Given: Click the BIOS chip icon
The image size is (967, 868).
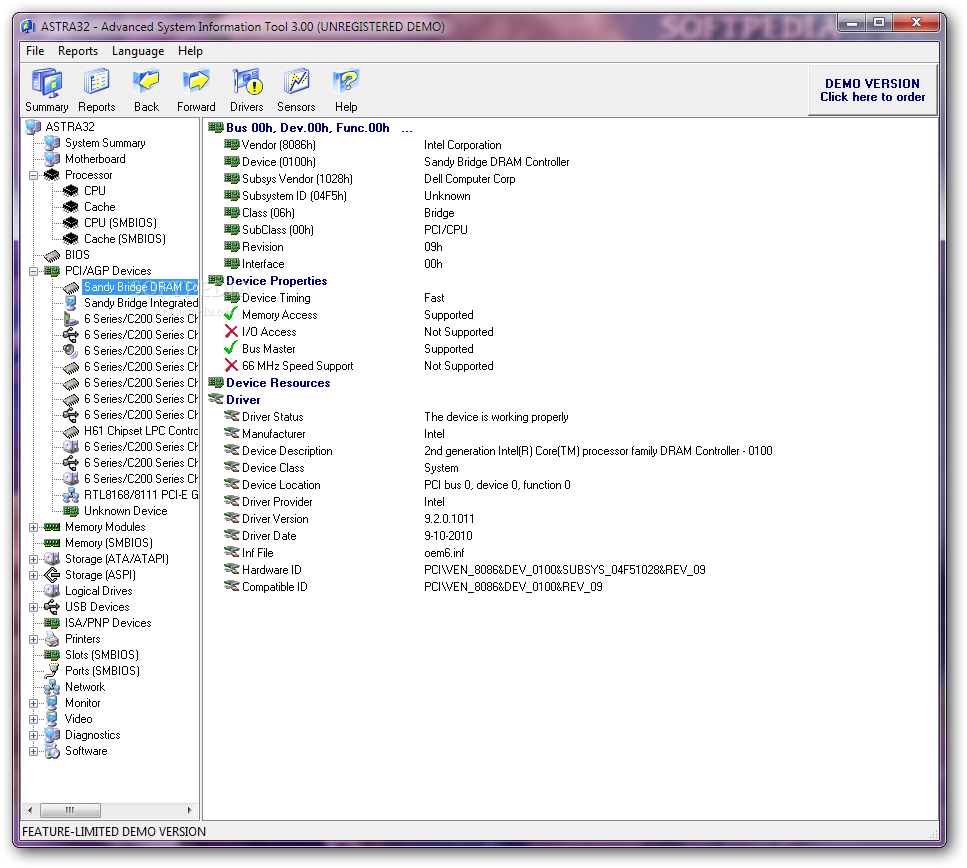Looking at the screenshot, I should coord(52,255).
